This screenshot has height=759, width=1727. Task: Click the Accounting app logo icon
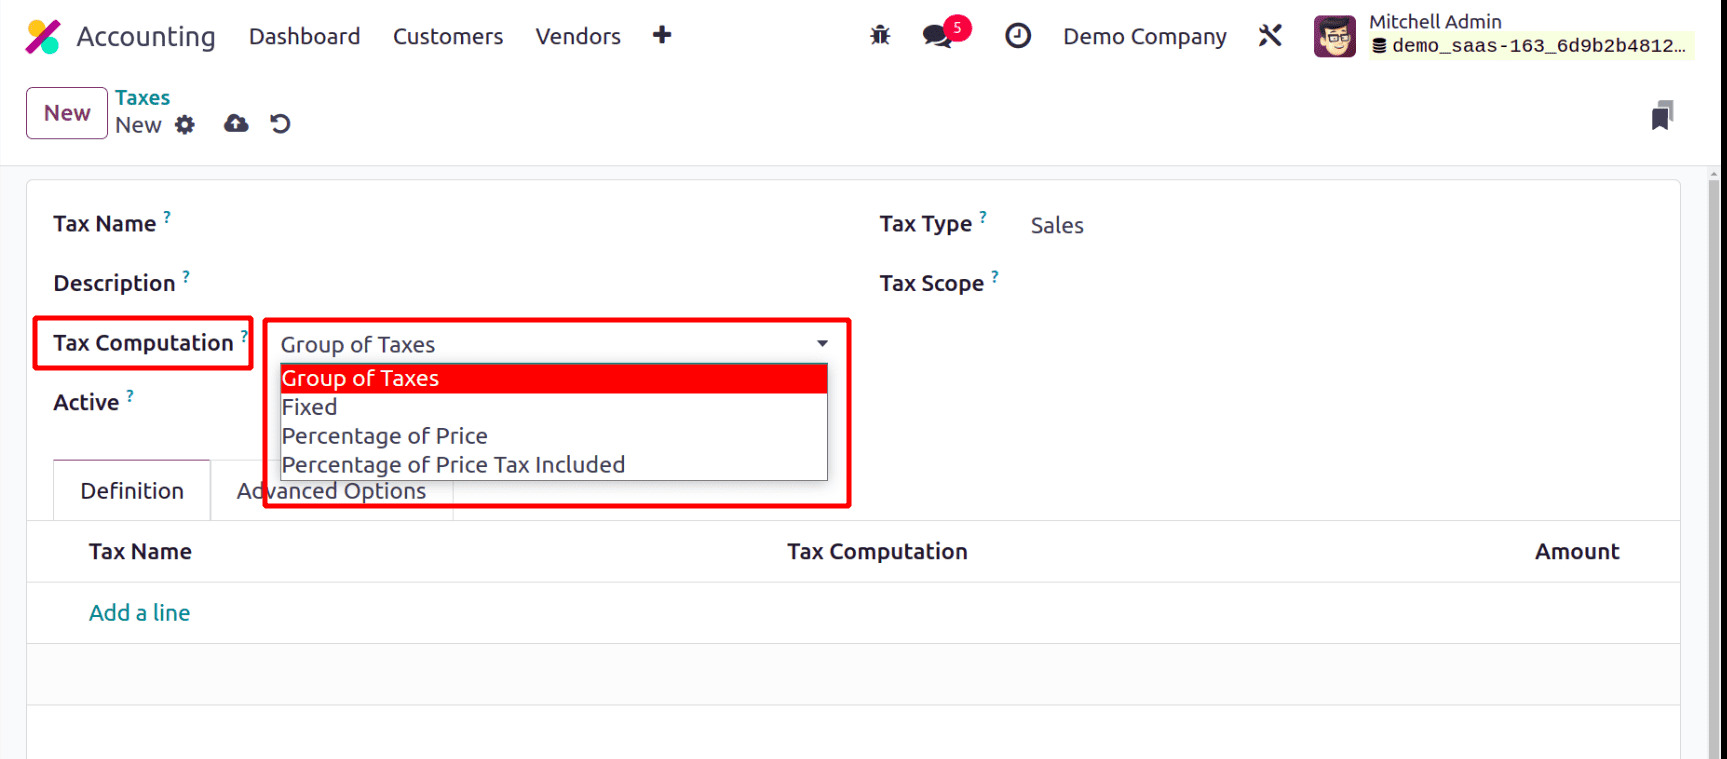pos(43,37)
